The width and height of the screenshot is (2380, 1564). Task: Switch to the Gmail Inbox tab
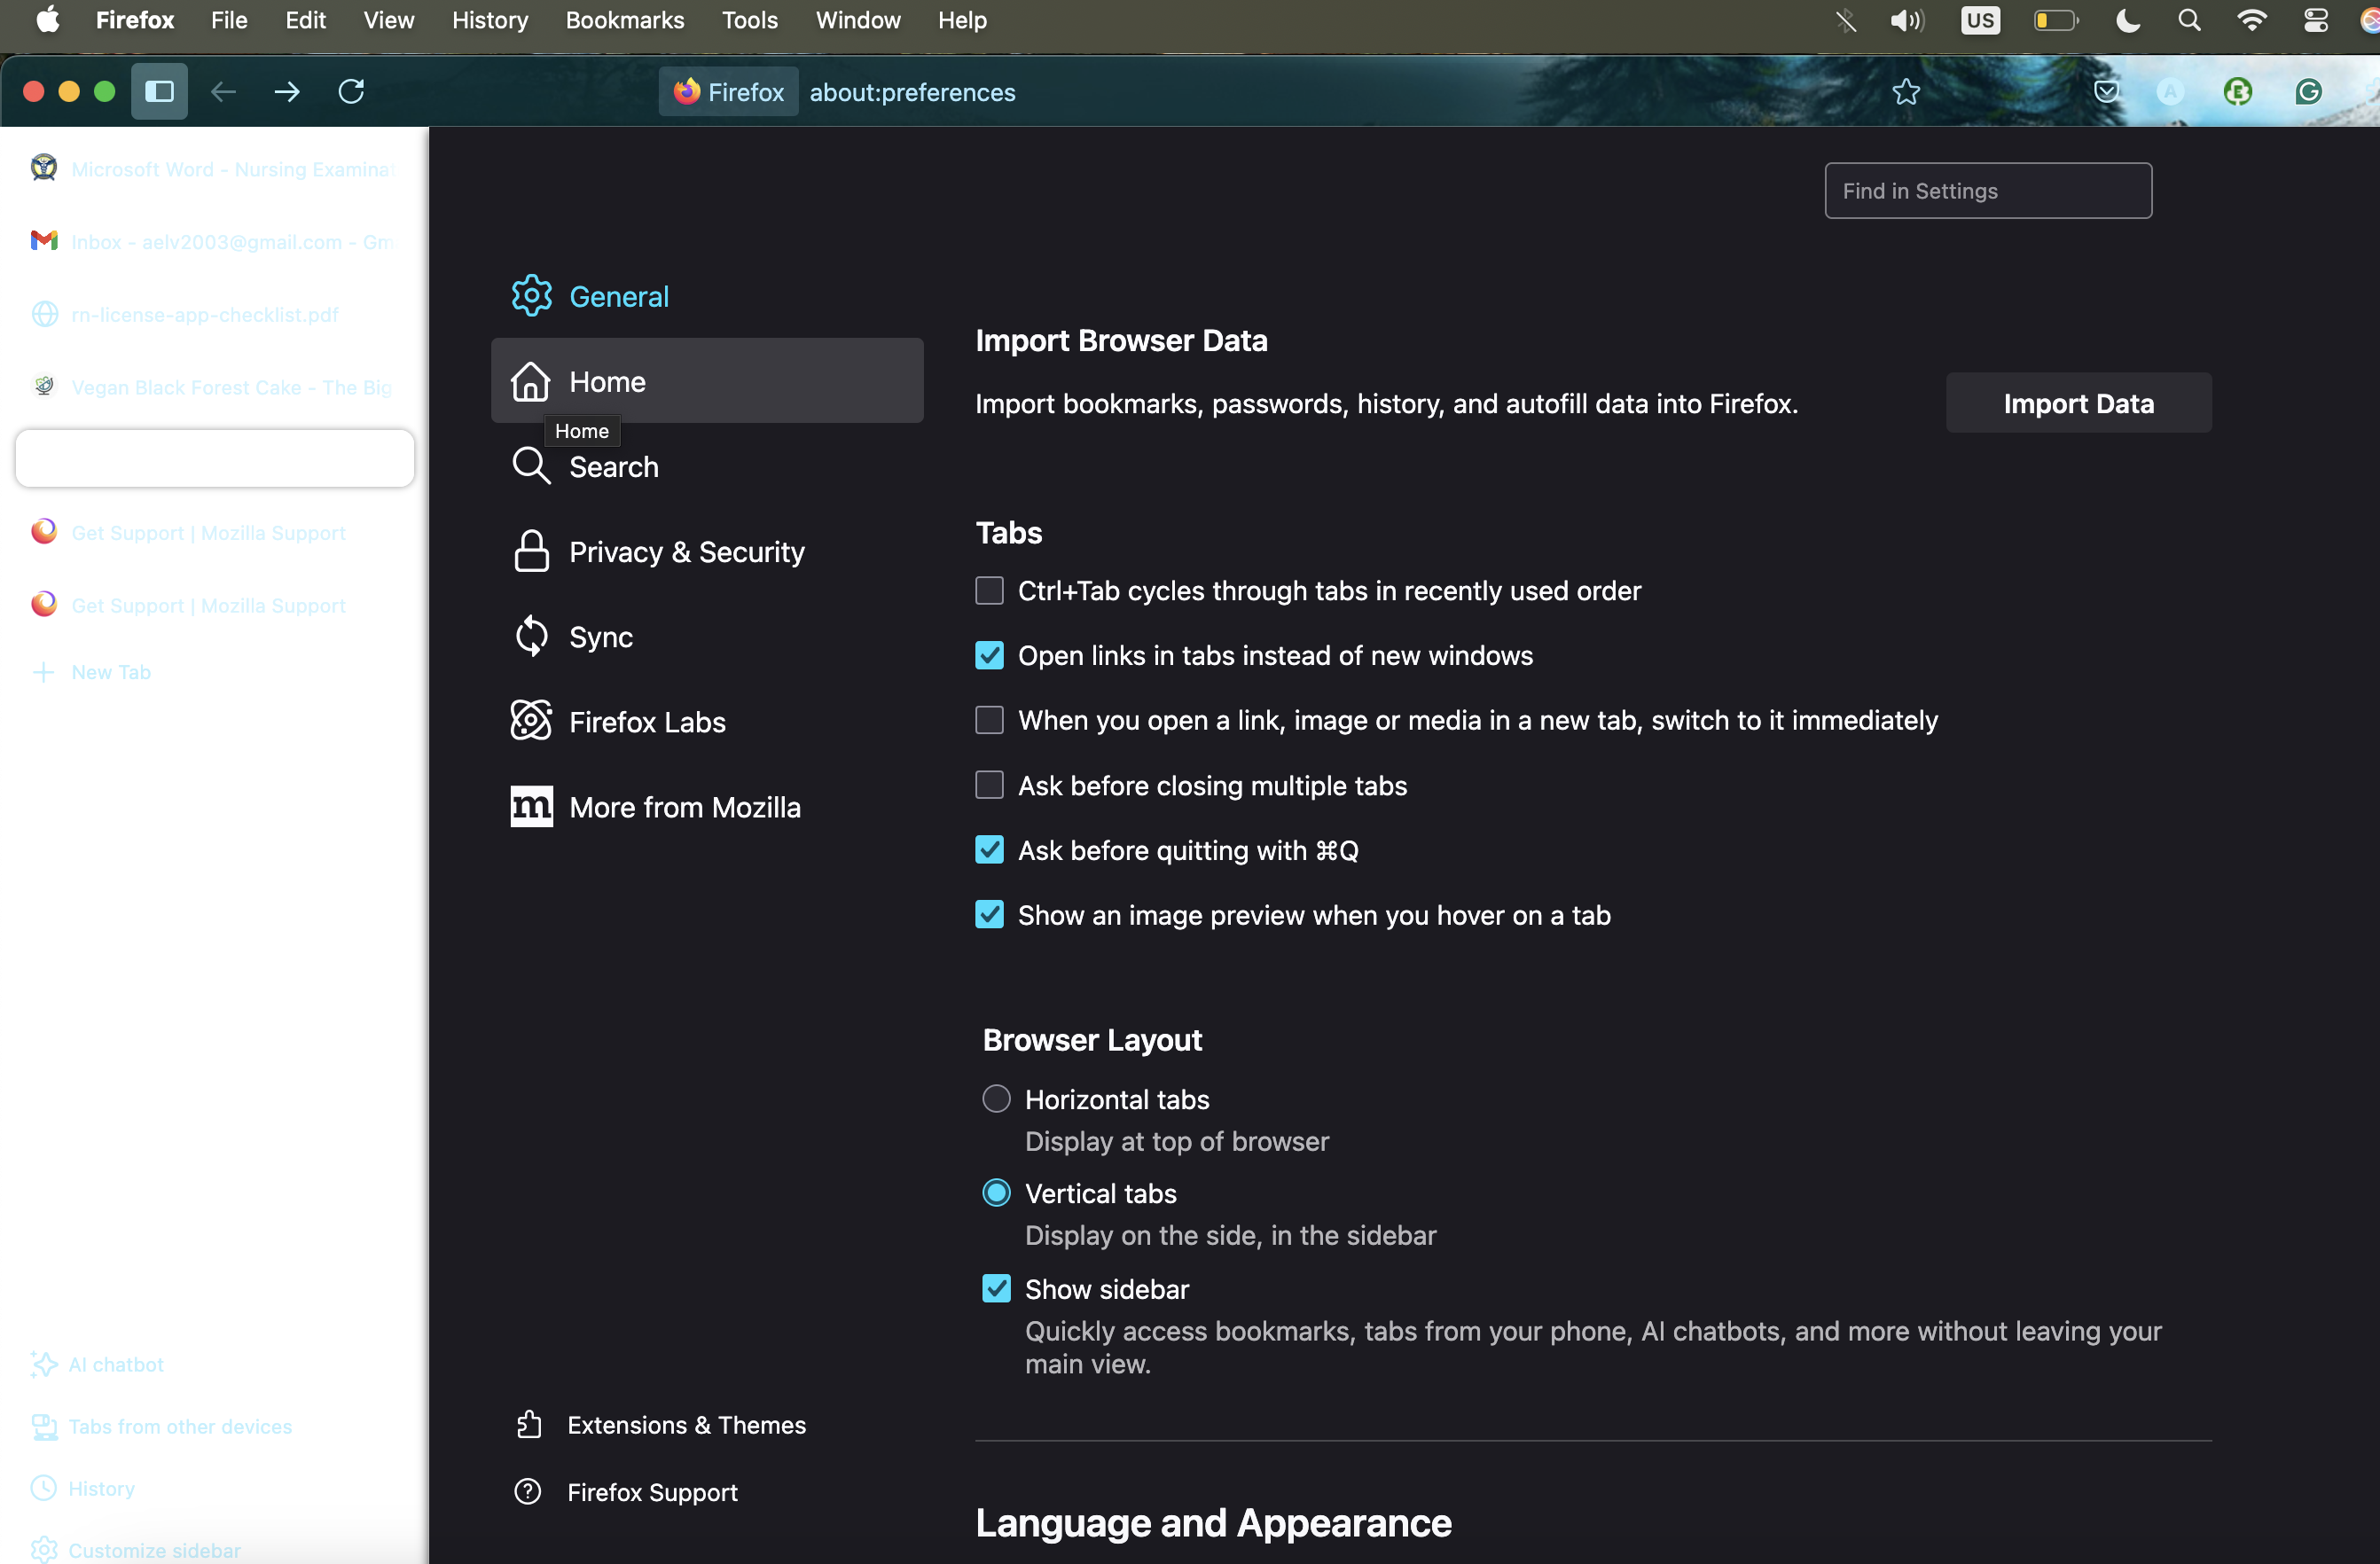pyautogui.click(x=214, y=241)
